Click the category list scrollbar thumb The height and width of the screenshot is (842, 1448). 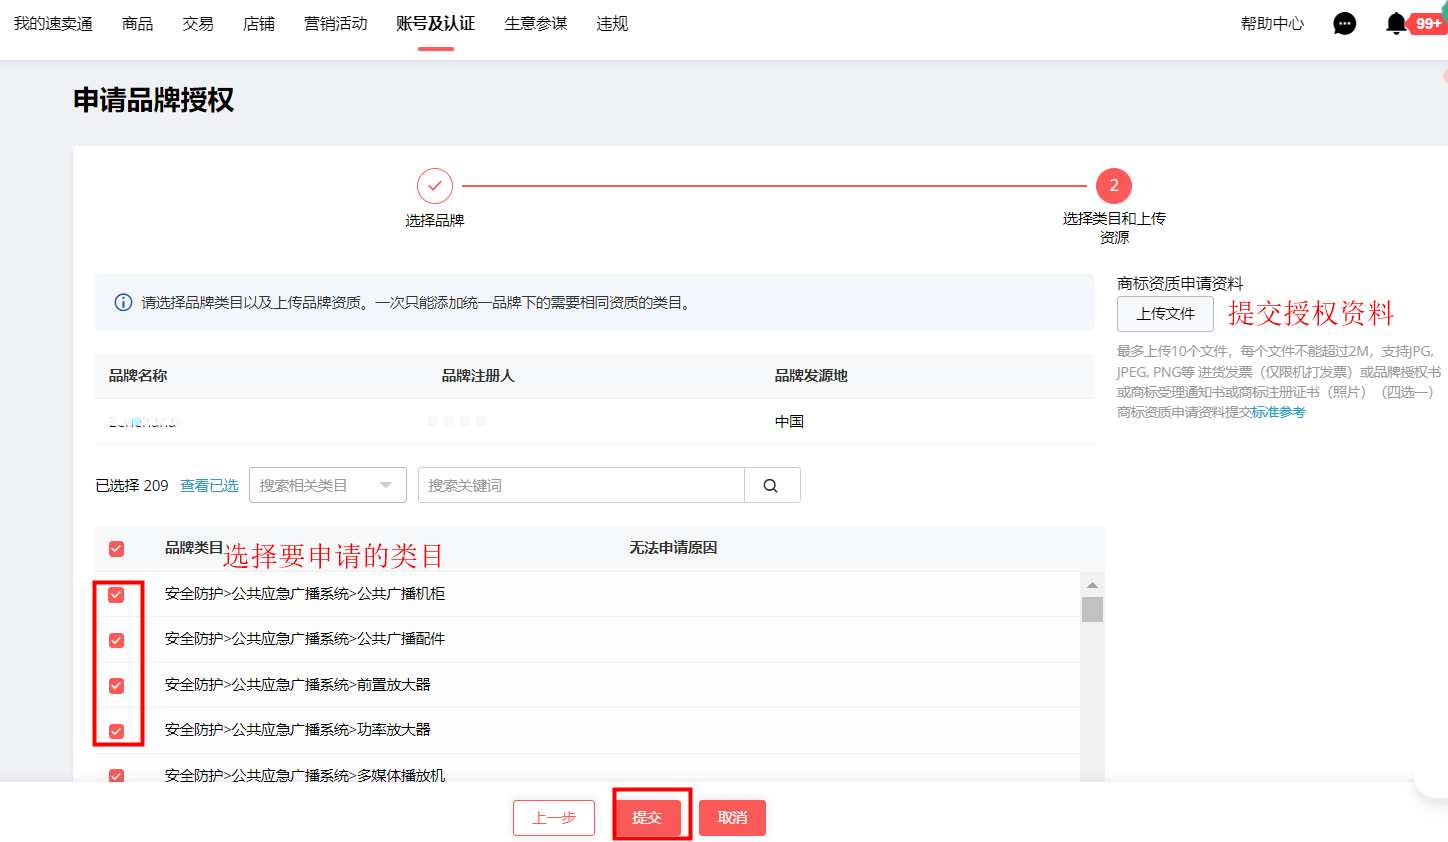(1092, 610)
